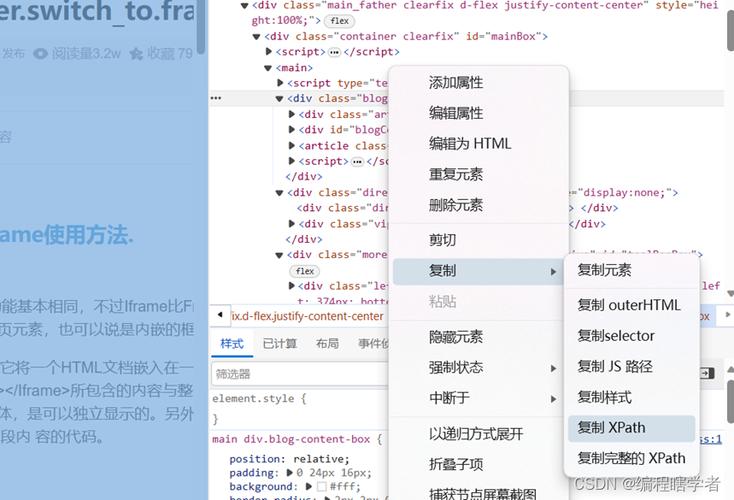Click the flex badge under div class more
Viewport: 734px width, 500px height.
[305, 271]
